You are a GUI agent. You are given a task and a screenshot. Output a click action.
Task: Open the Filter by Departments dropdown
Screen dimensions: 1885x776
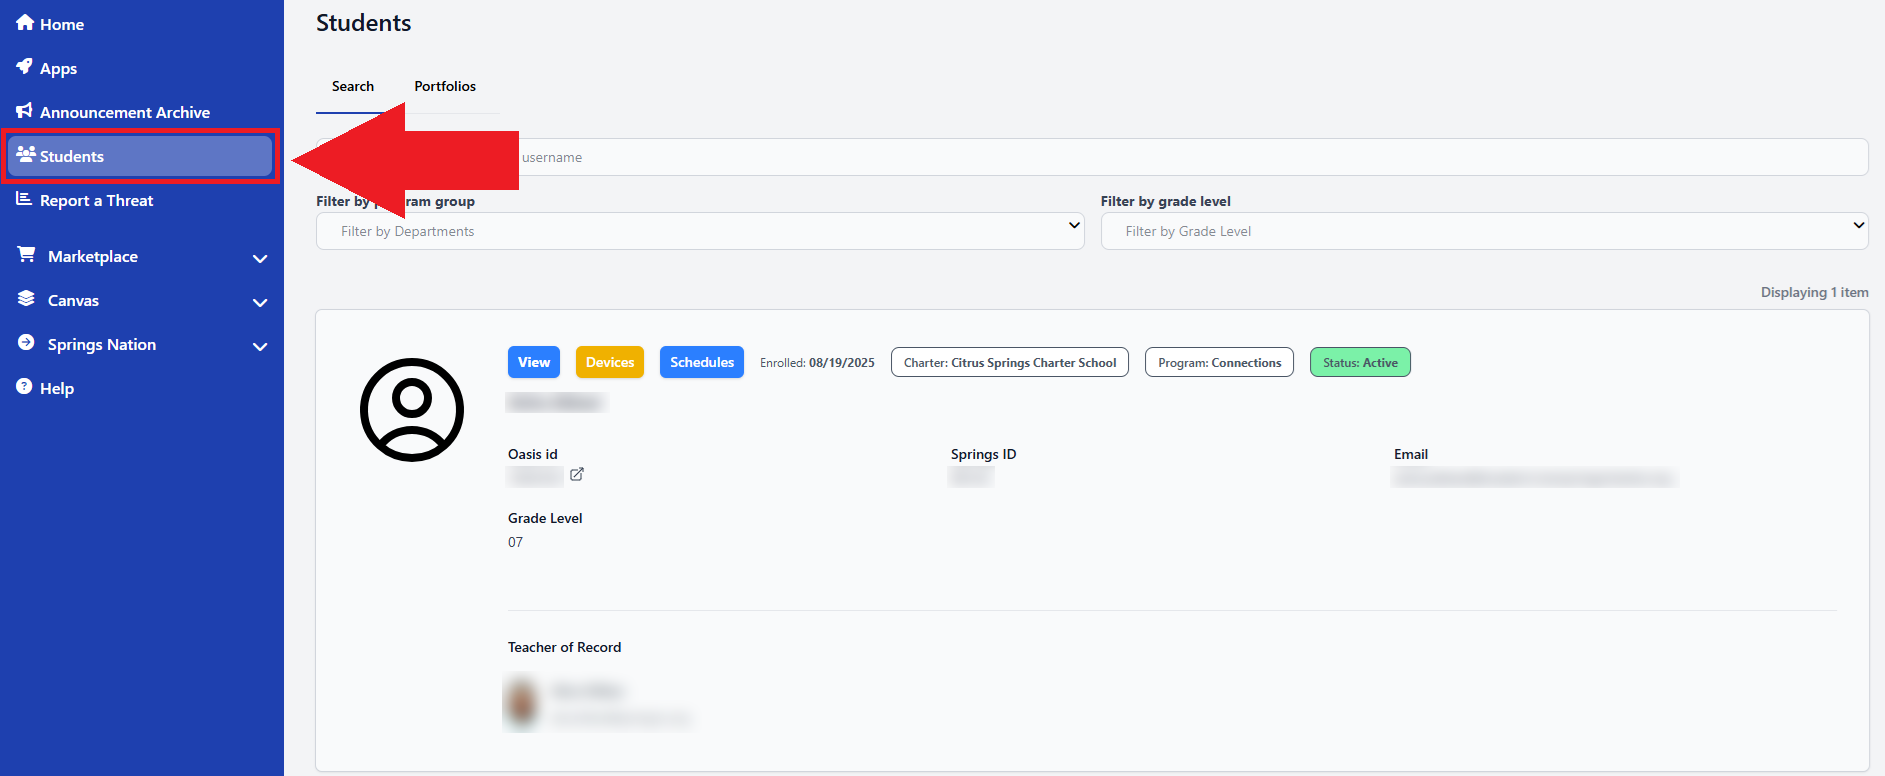(700, 231)
